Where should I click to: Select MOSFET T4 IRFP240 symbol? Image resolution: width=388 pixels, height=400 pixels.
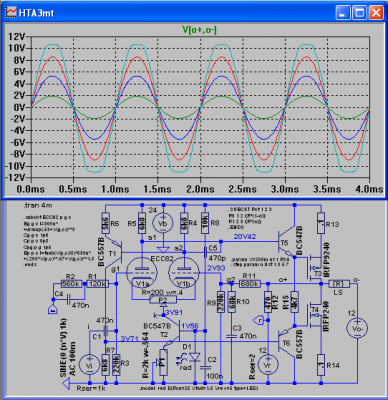pos(314,314)
